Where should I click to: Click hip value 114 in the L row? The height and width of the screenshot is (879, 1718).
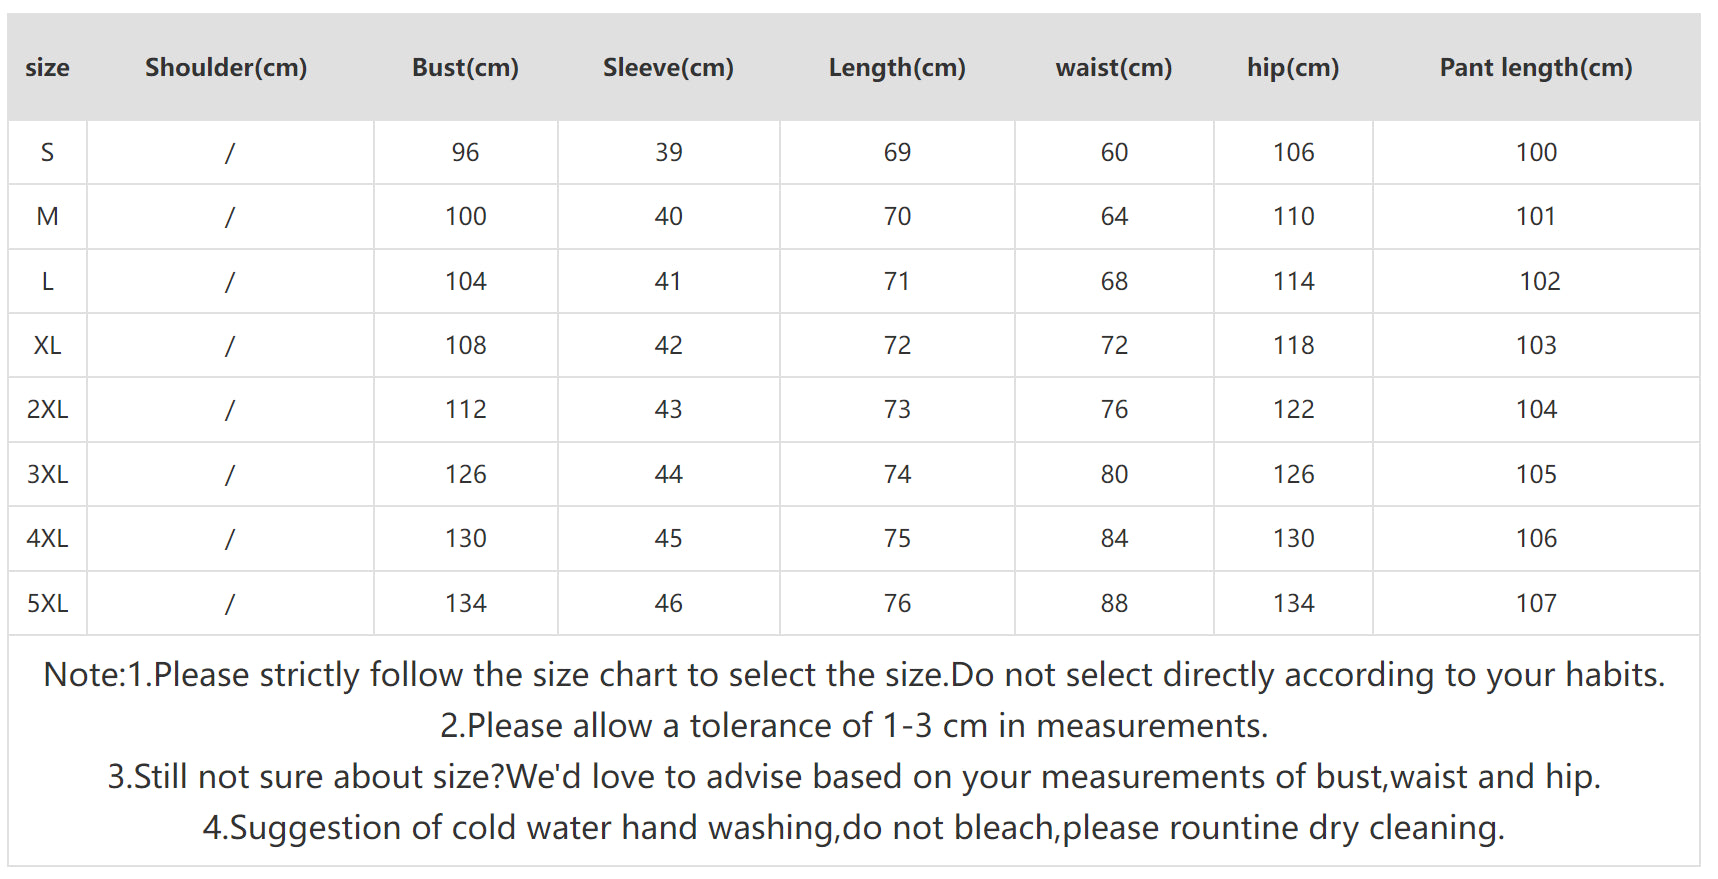[1293, 281]
